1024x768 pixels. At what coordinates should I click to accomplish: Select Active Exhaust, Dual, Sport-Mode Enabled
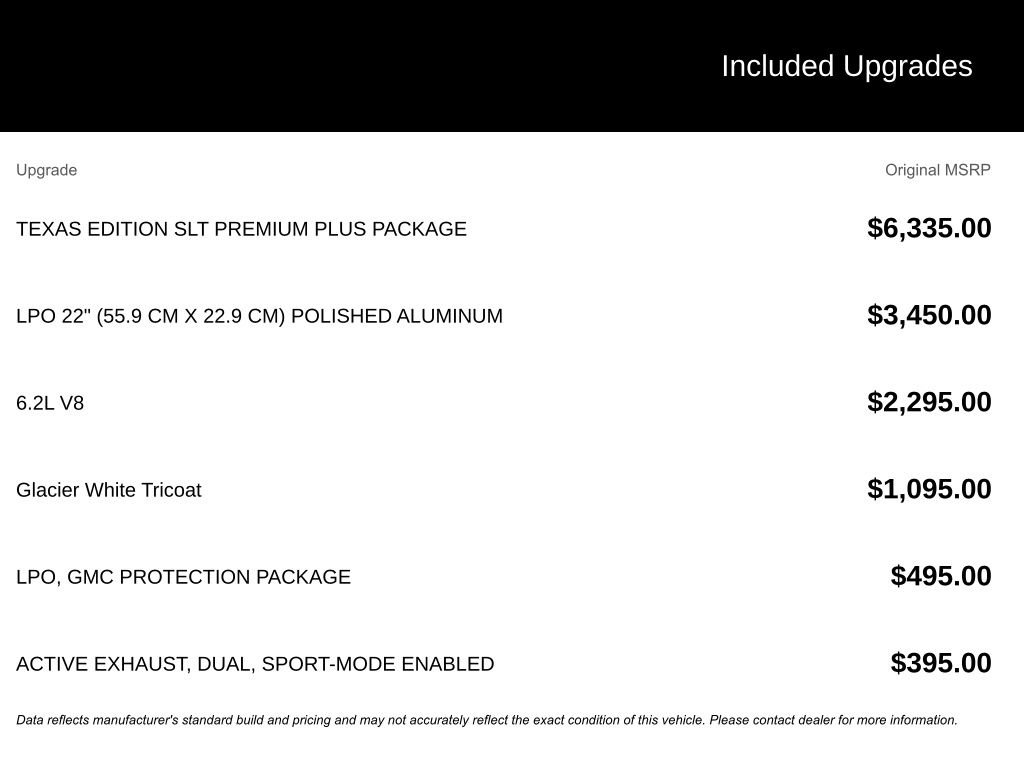click(255, 664)
